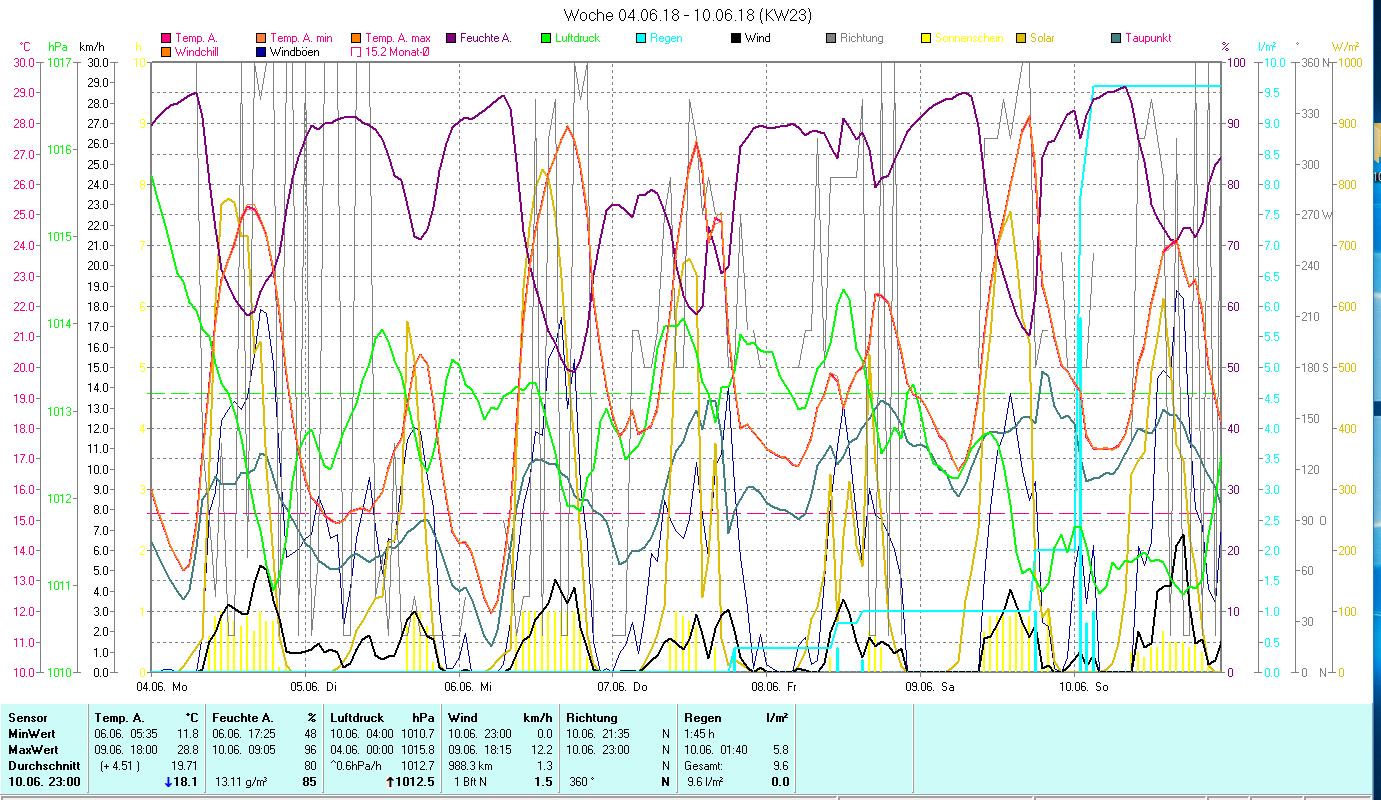The width and height of the screenshot is (1381, 800).
Task: Select the Temp. A. min legend color box
Action: 262,38
